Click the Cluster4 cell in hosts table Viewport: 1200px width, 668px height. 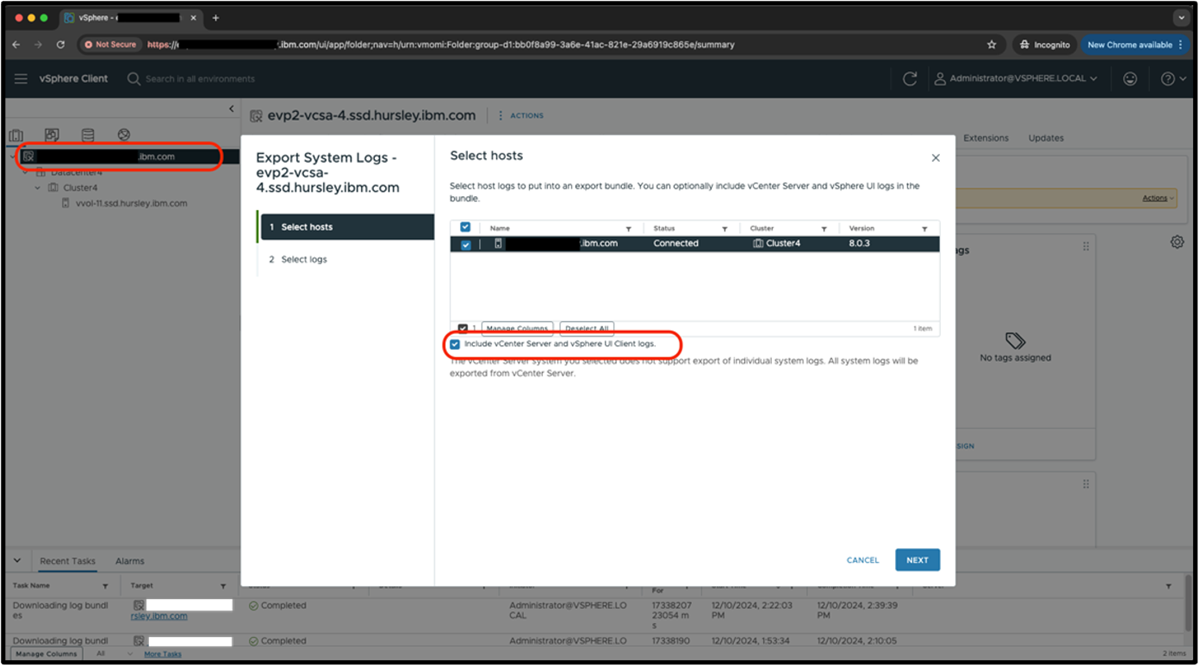coord(776,243)
